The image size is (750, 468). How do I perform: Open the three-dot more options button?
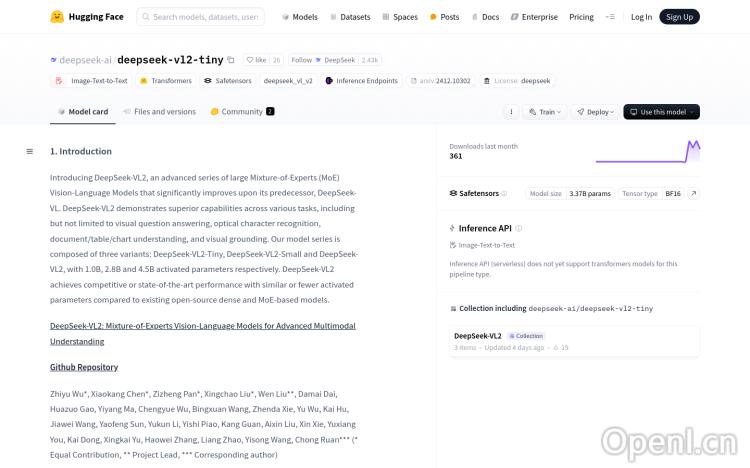click(x=511, y=112)
